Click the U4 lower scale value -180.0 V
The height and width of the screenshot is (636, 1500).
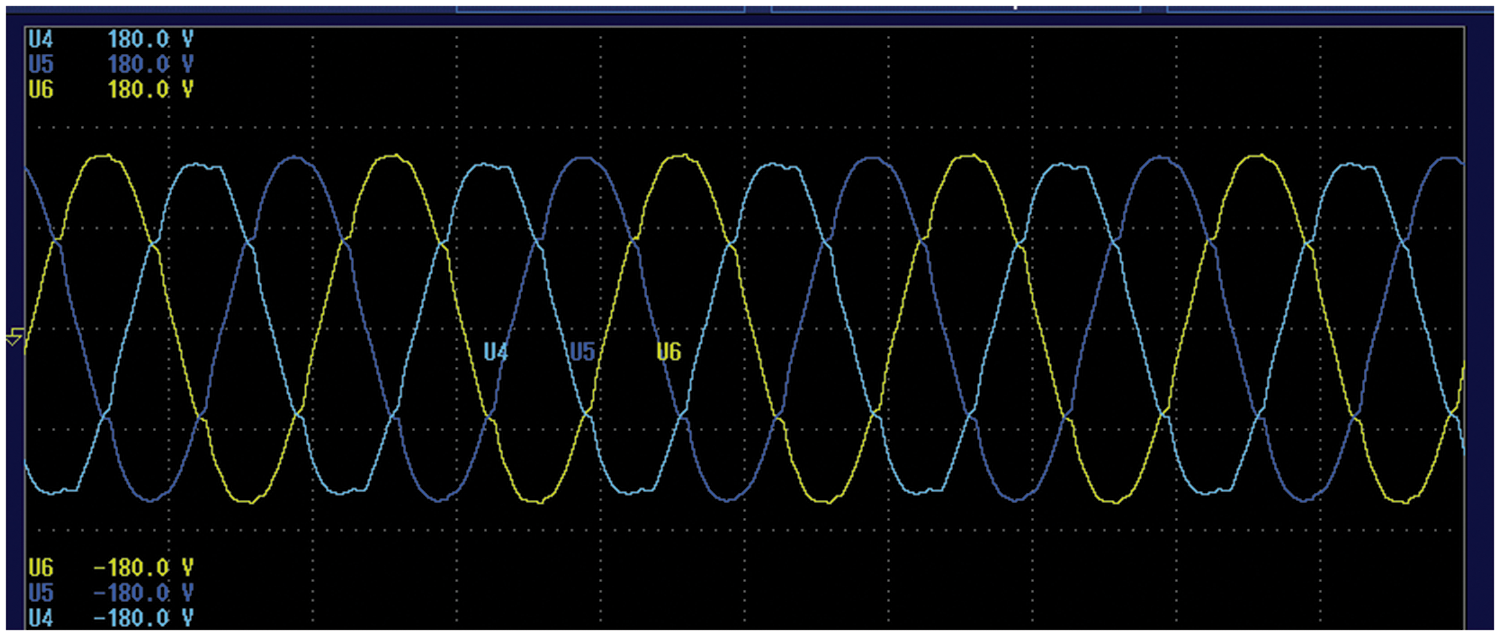tap(143, 615)
